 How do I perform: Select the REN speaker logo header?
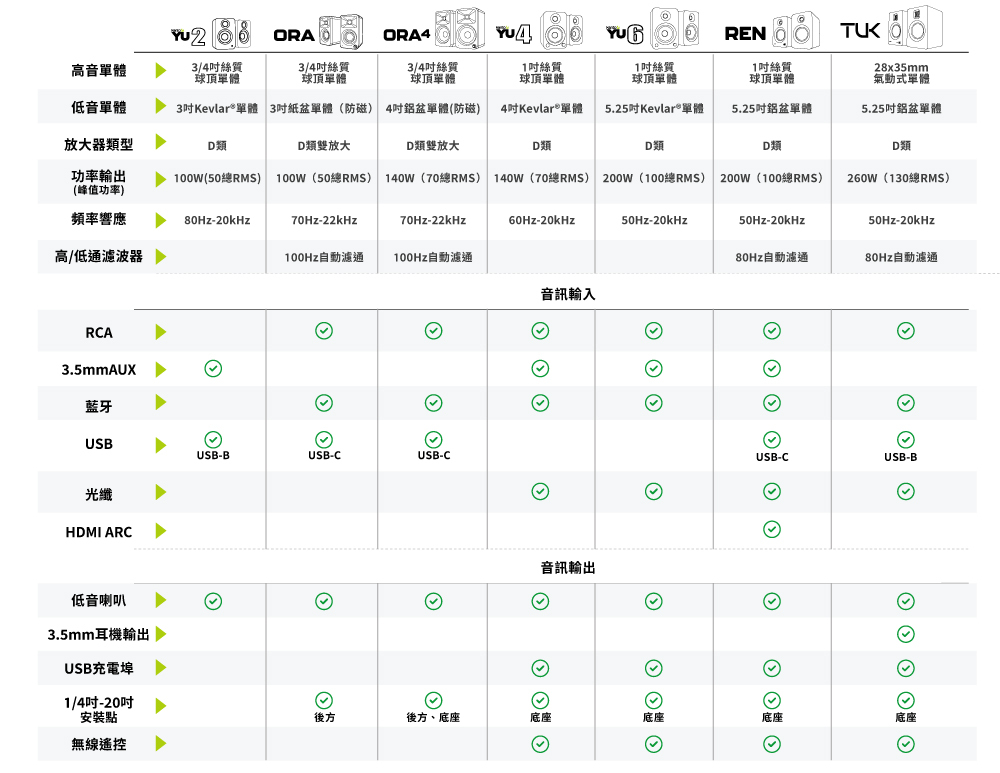(x=745, y=34)
